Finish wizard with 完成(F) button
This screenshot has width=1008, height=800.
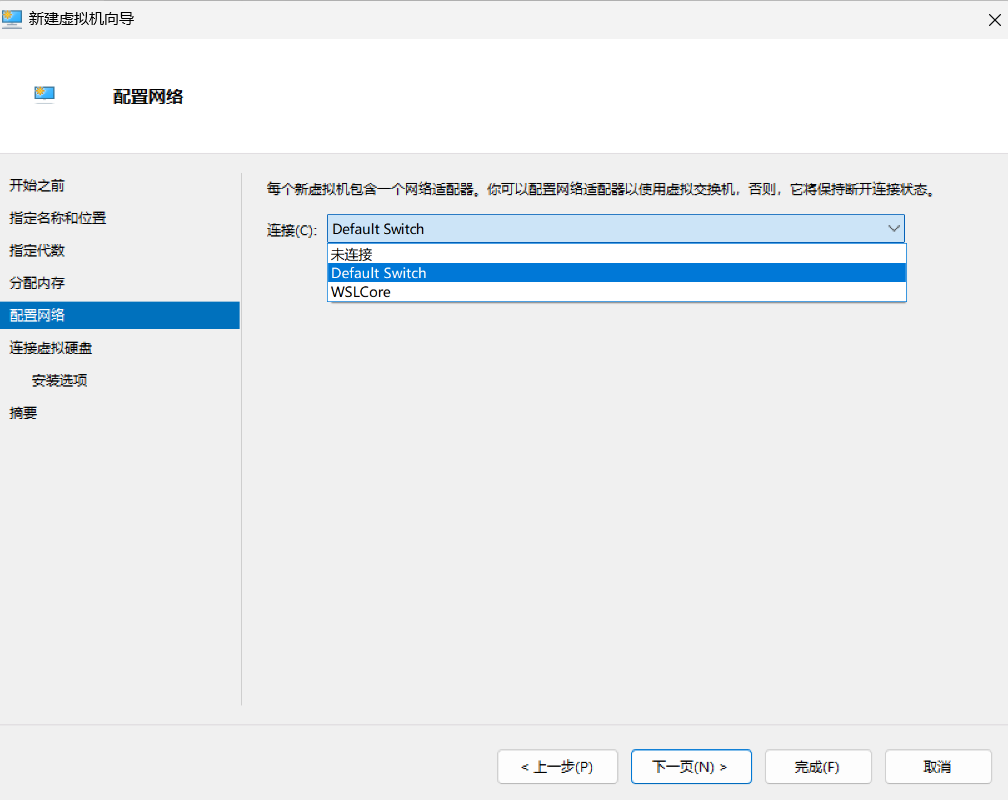point(818,767)
